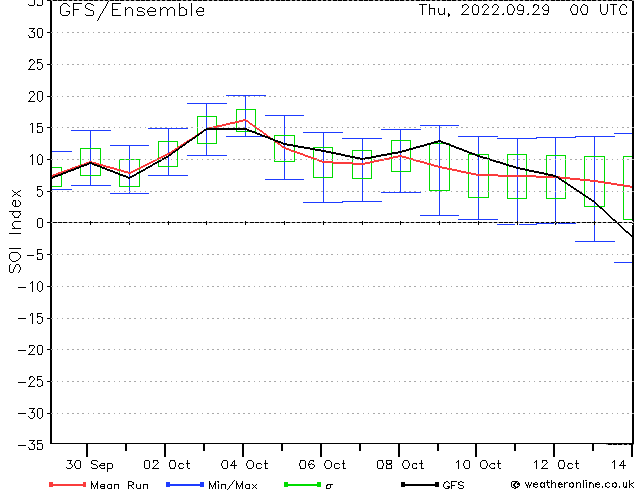
Task: Click the green sigma box at 08 Oct
Action: [x=401, y=156]
